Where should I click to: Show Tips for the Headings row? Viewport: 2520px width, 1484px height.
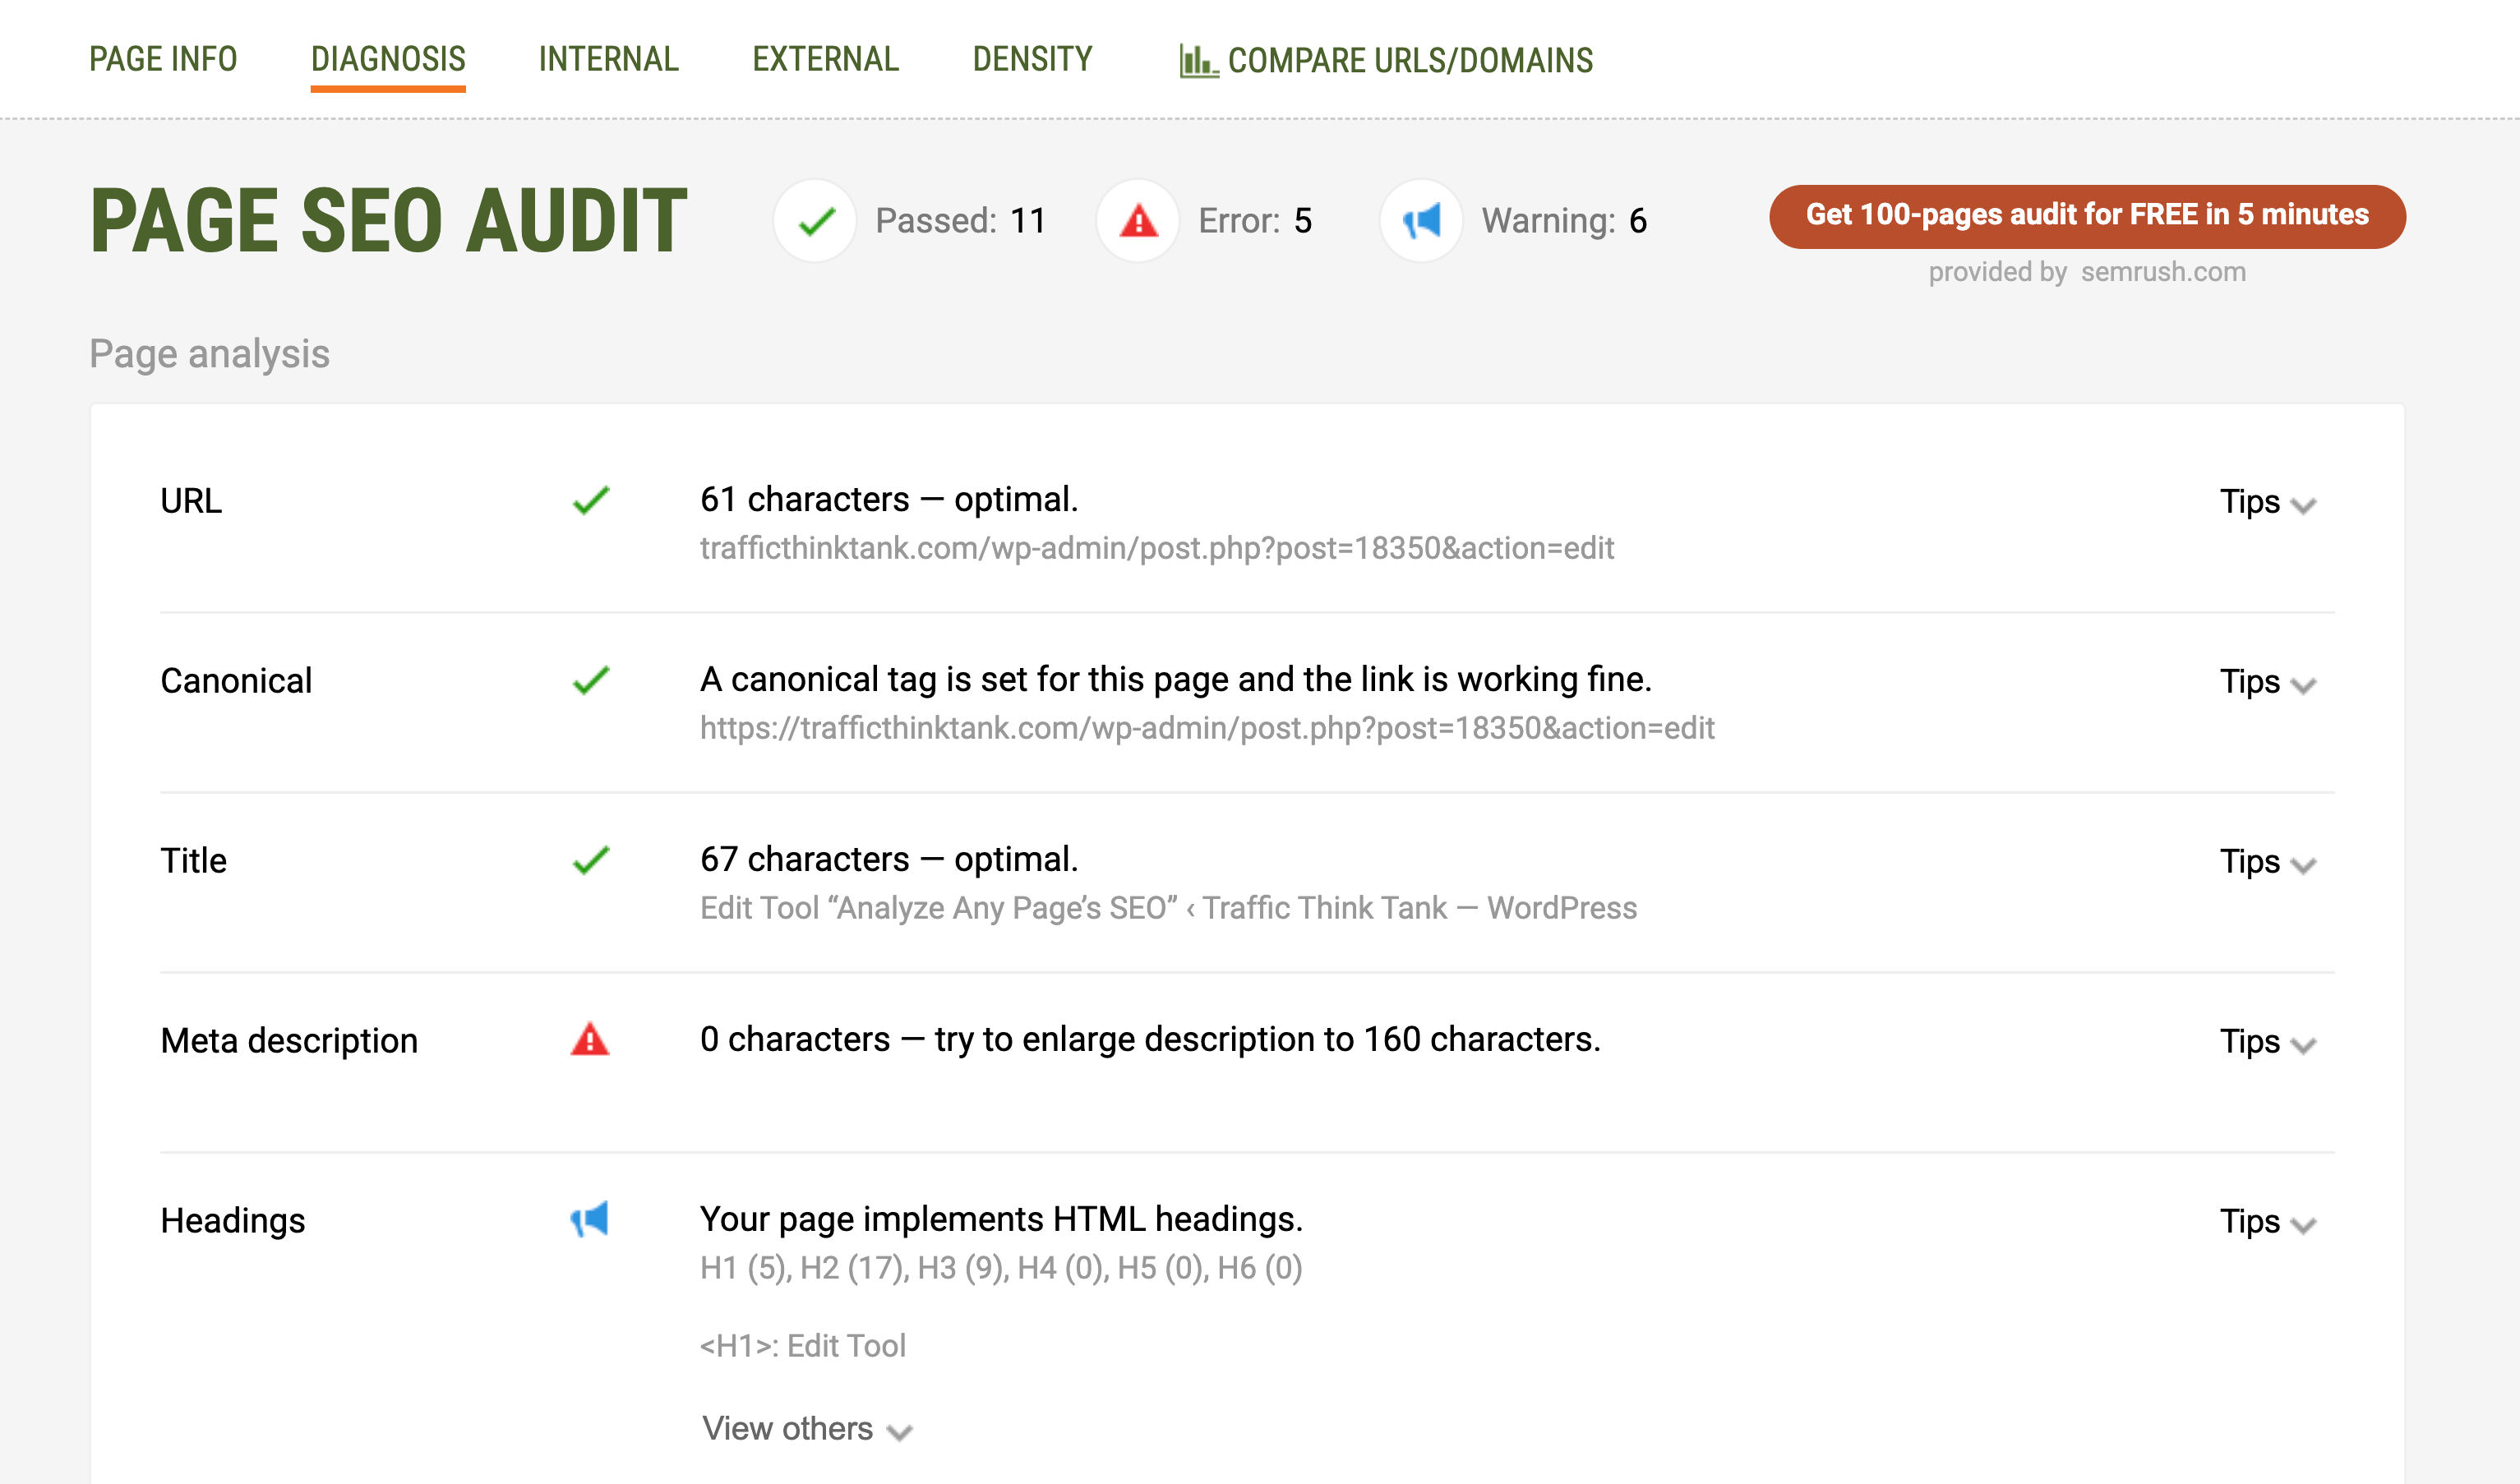point(2267,1222)
